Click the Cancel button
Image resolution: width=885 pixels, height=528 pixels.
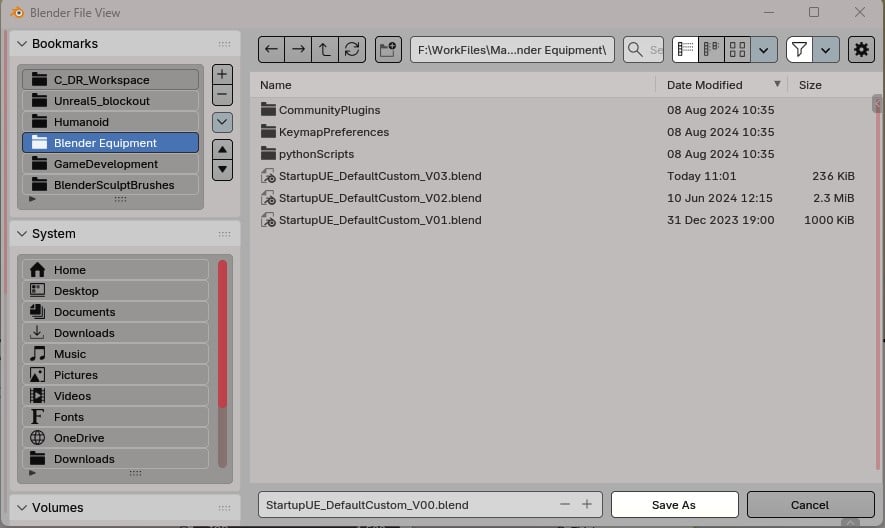tap(810, 505)
